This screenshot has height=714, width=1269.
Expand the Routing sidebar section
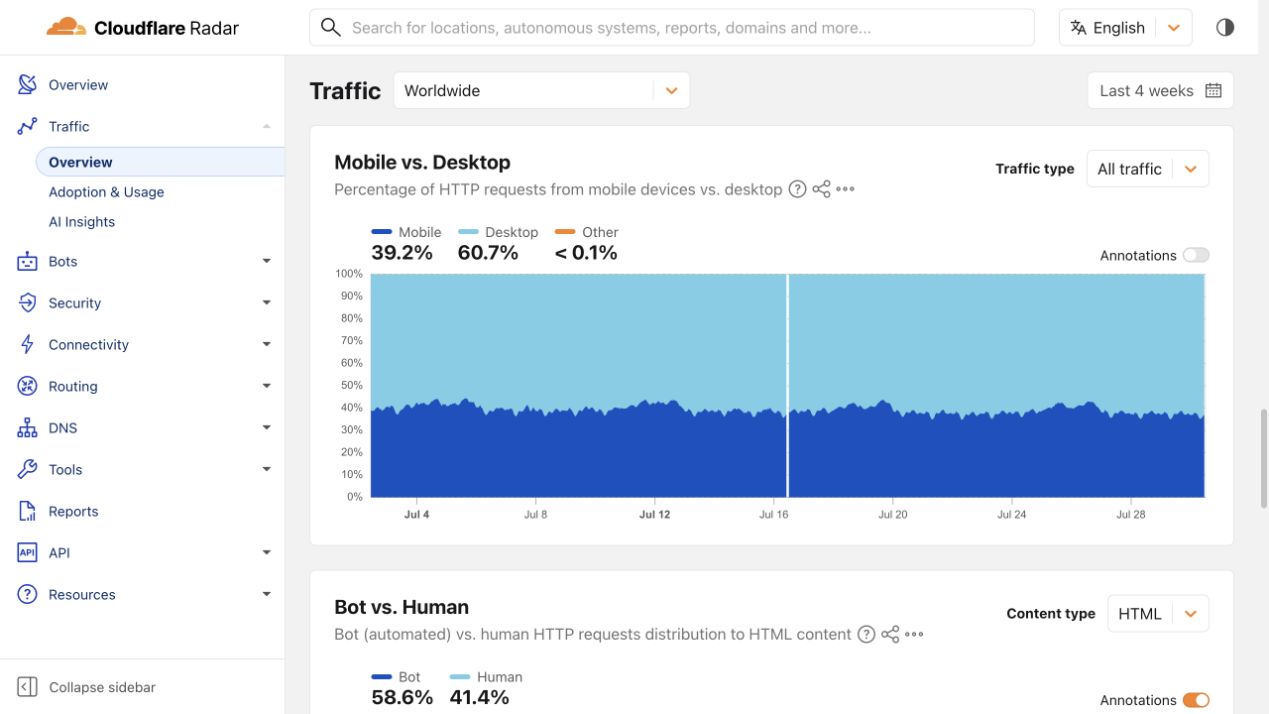point(266,386)
